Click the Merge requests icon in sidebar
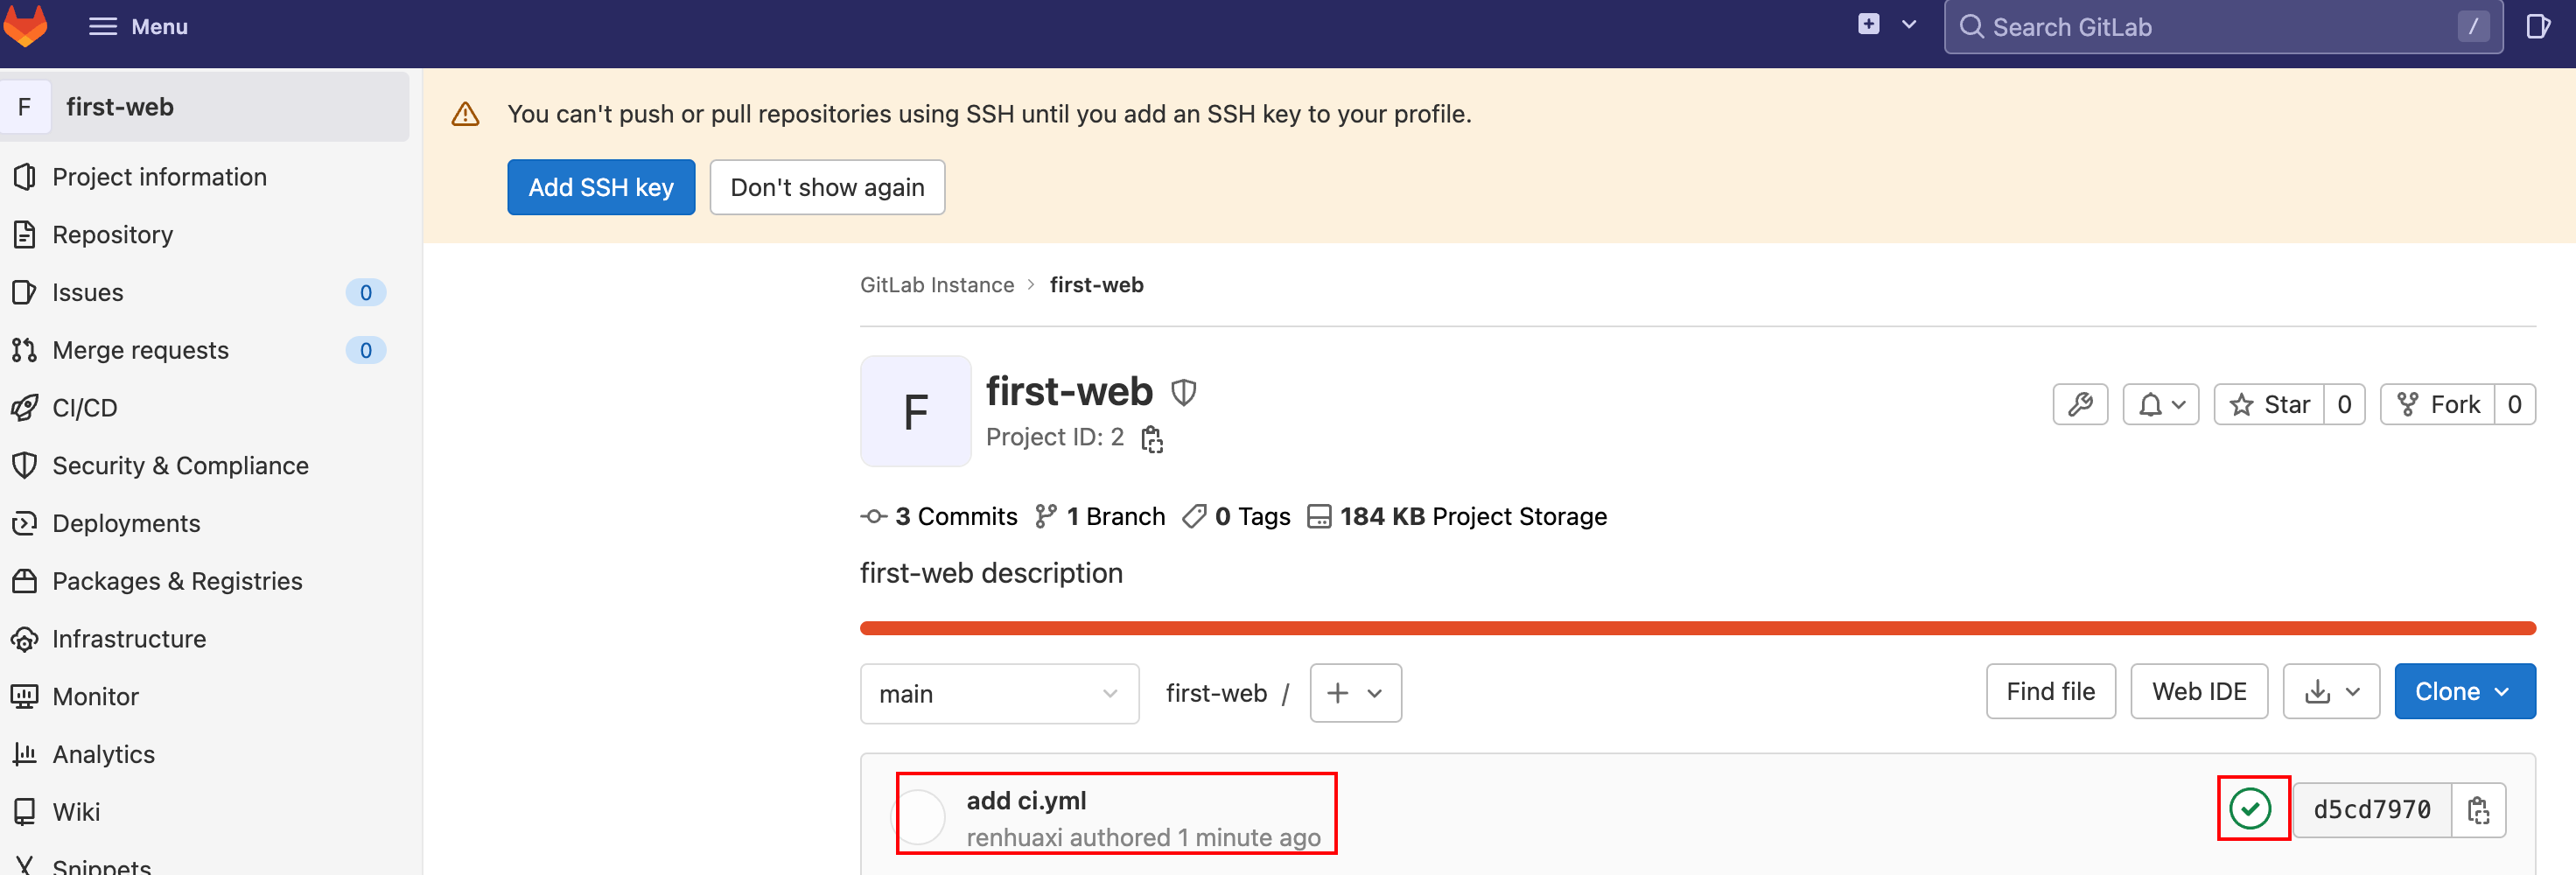The height and width of the screenshot is (875, 2576). coord(25,350)
